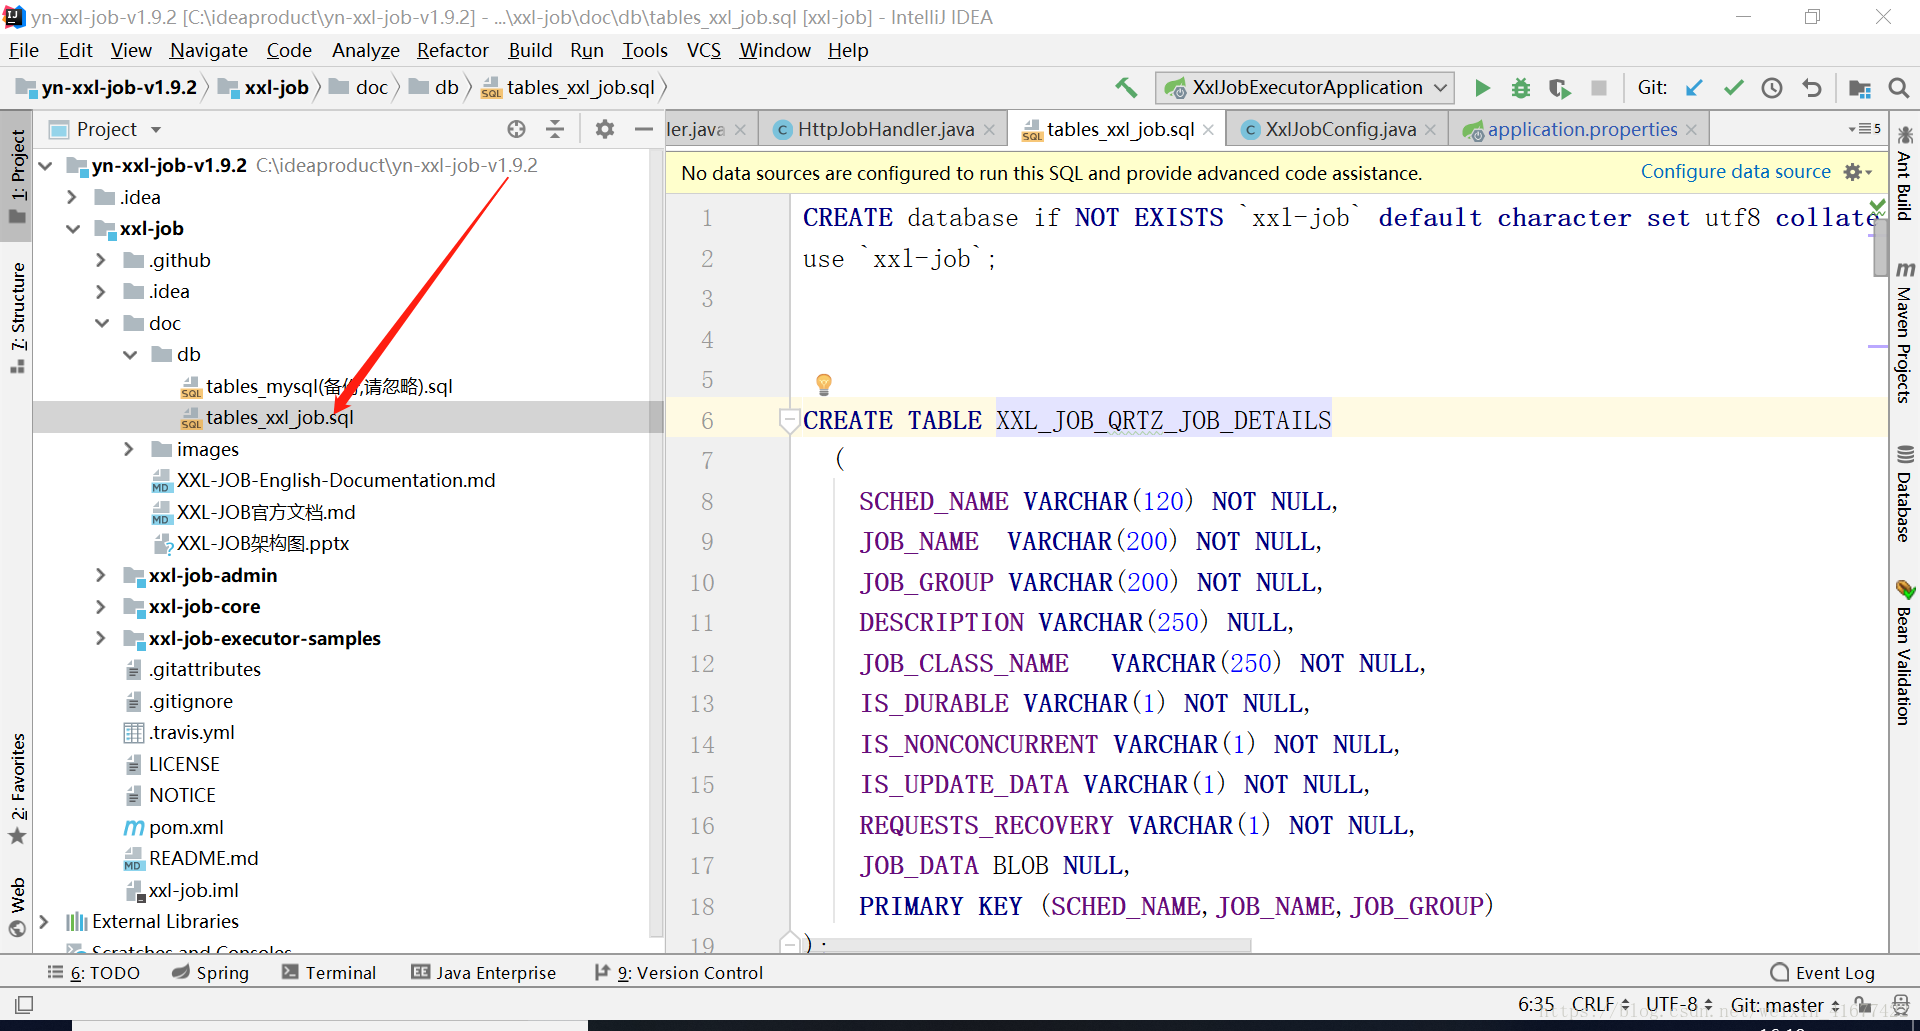Open the 6: TODO tool window
This screenshot has width=1920, height=1031.
point(94,972)
